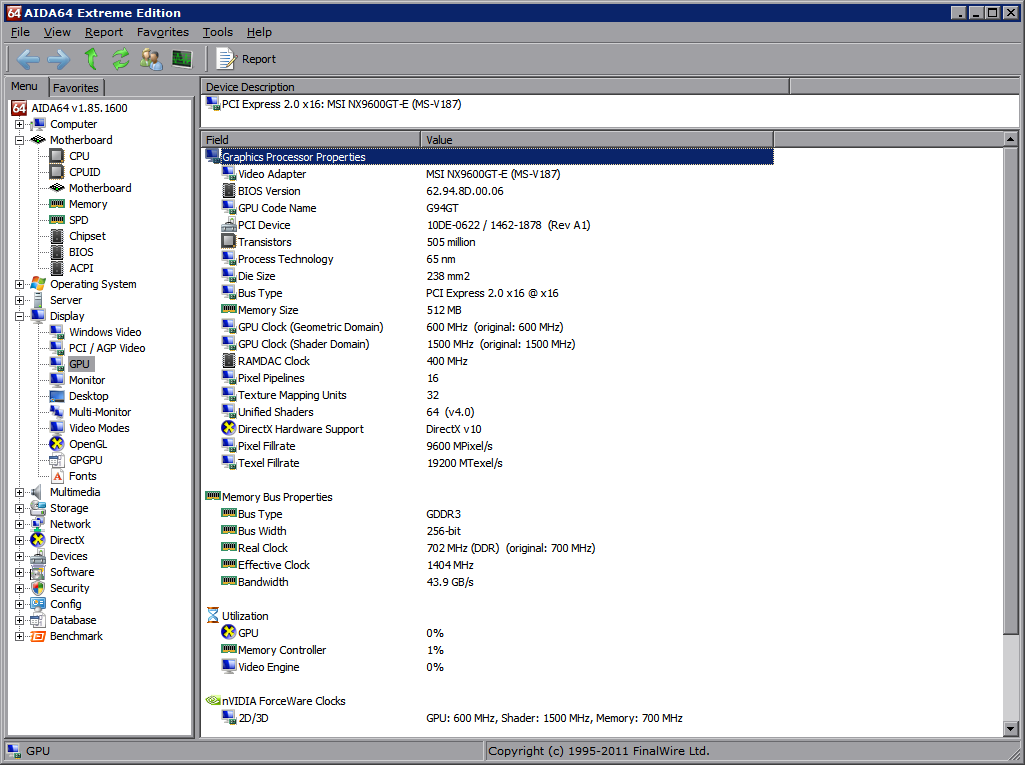Screen dimensions: 1025x765
Task: Collapse the Display tree node
Action: [x=20, y=316]
